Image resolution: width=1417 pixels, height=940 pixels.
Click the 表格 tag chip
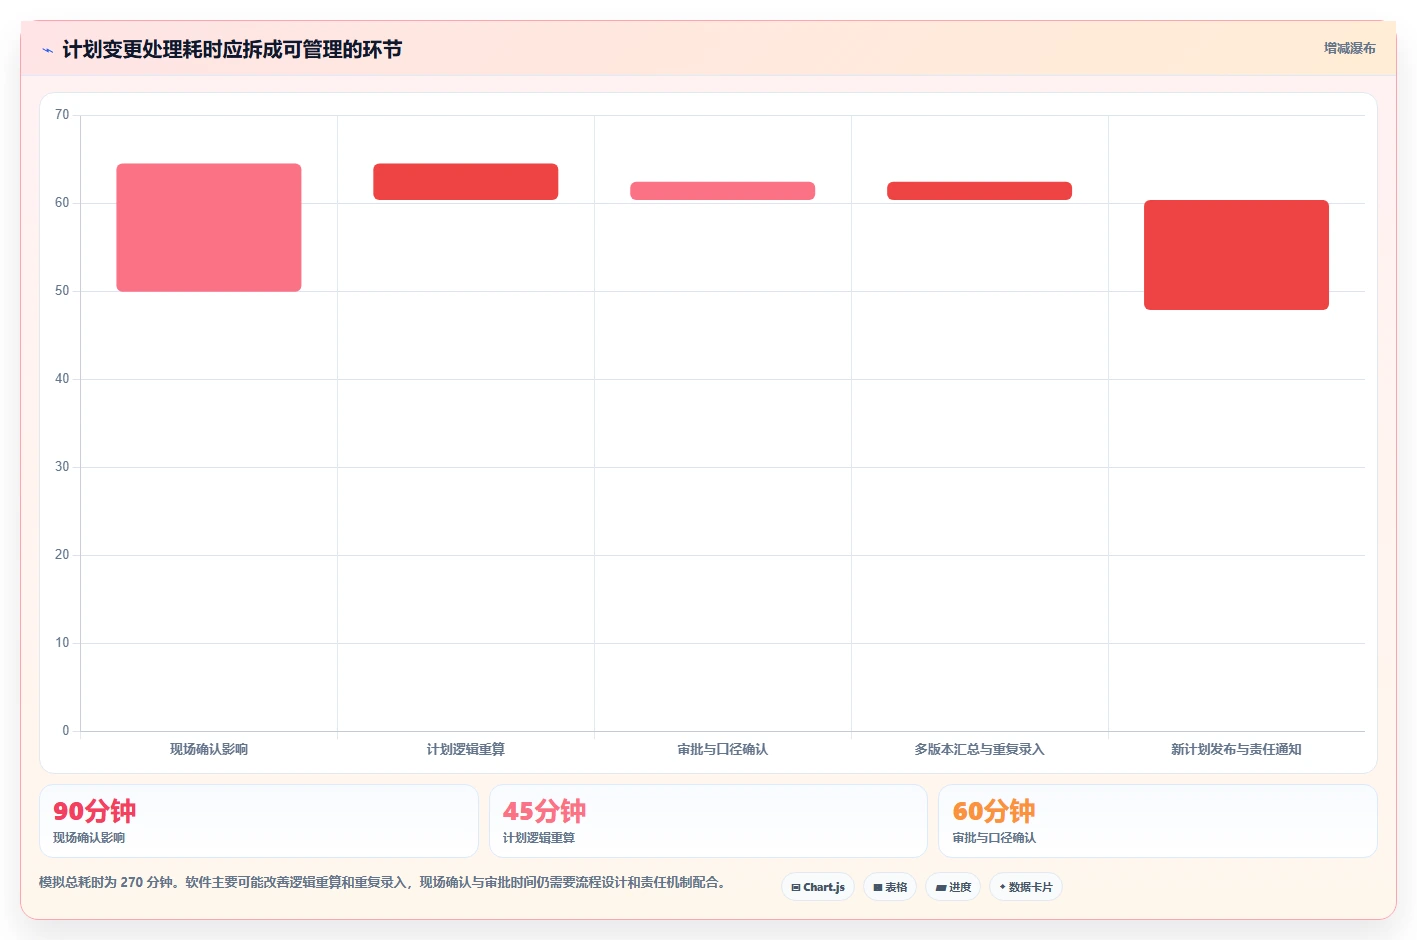coord(890,887)
